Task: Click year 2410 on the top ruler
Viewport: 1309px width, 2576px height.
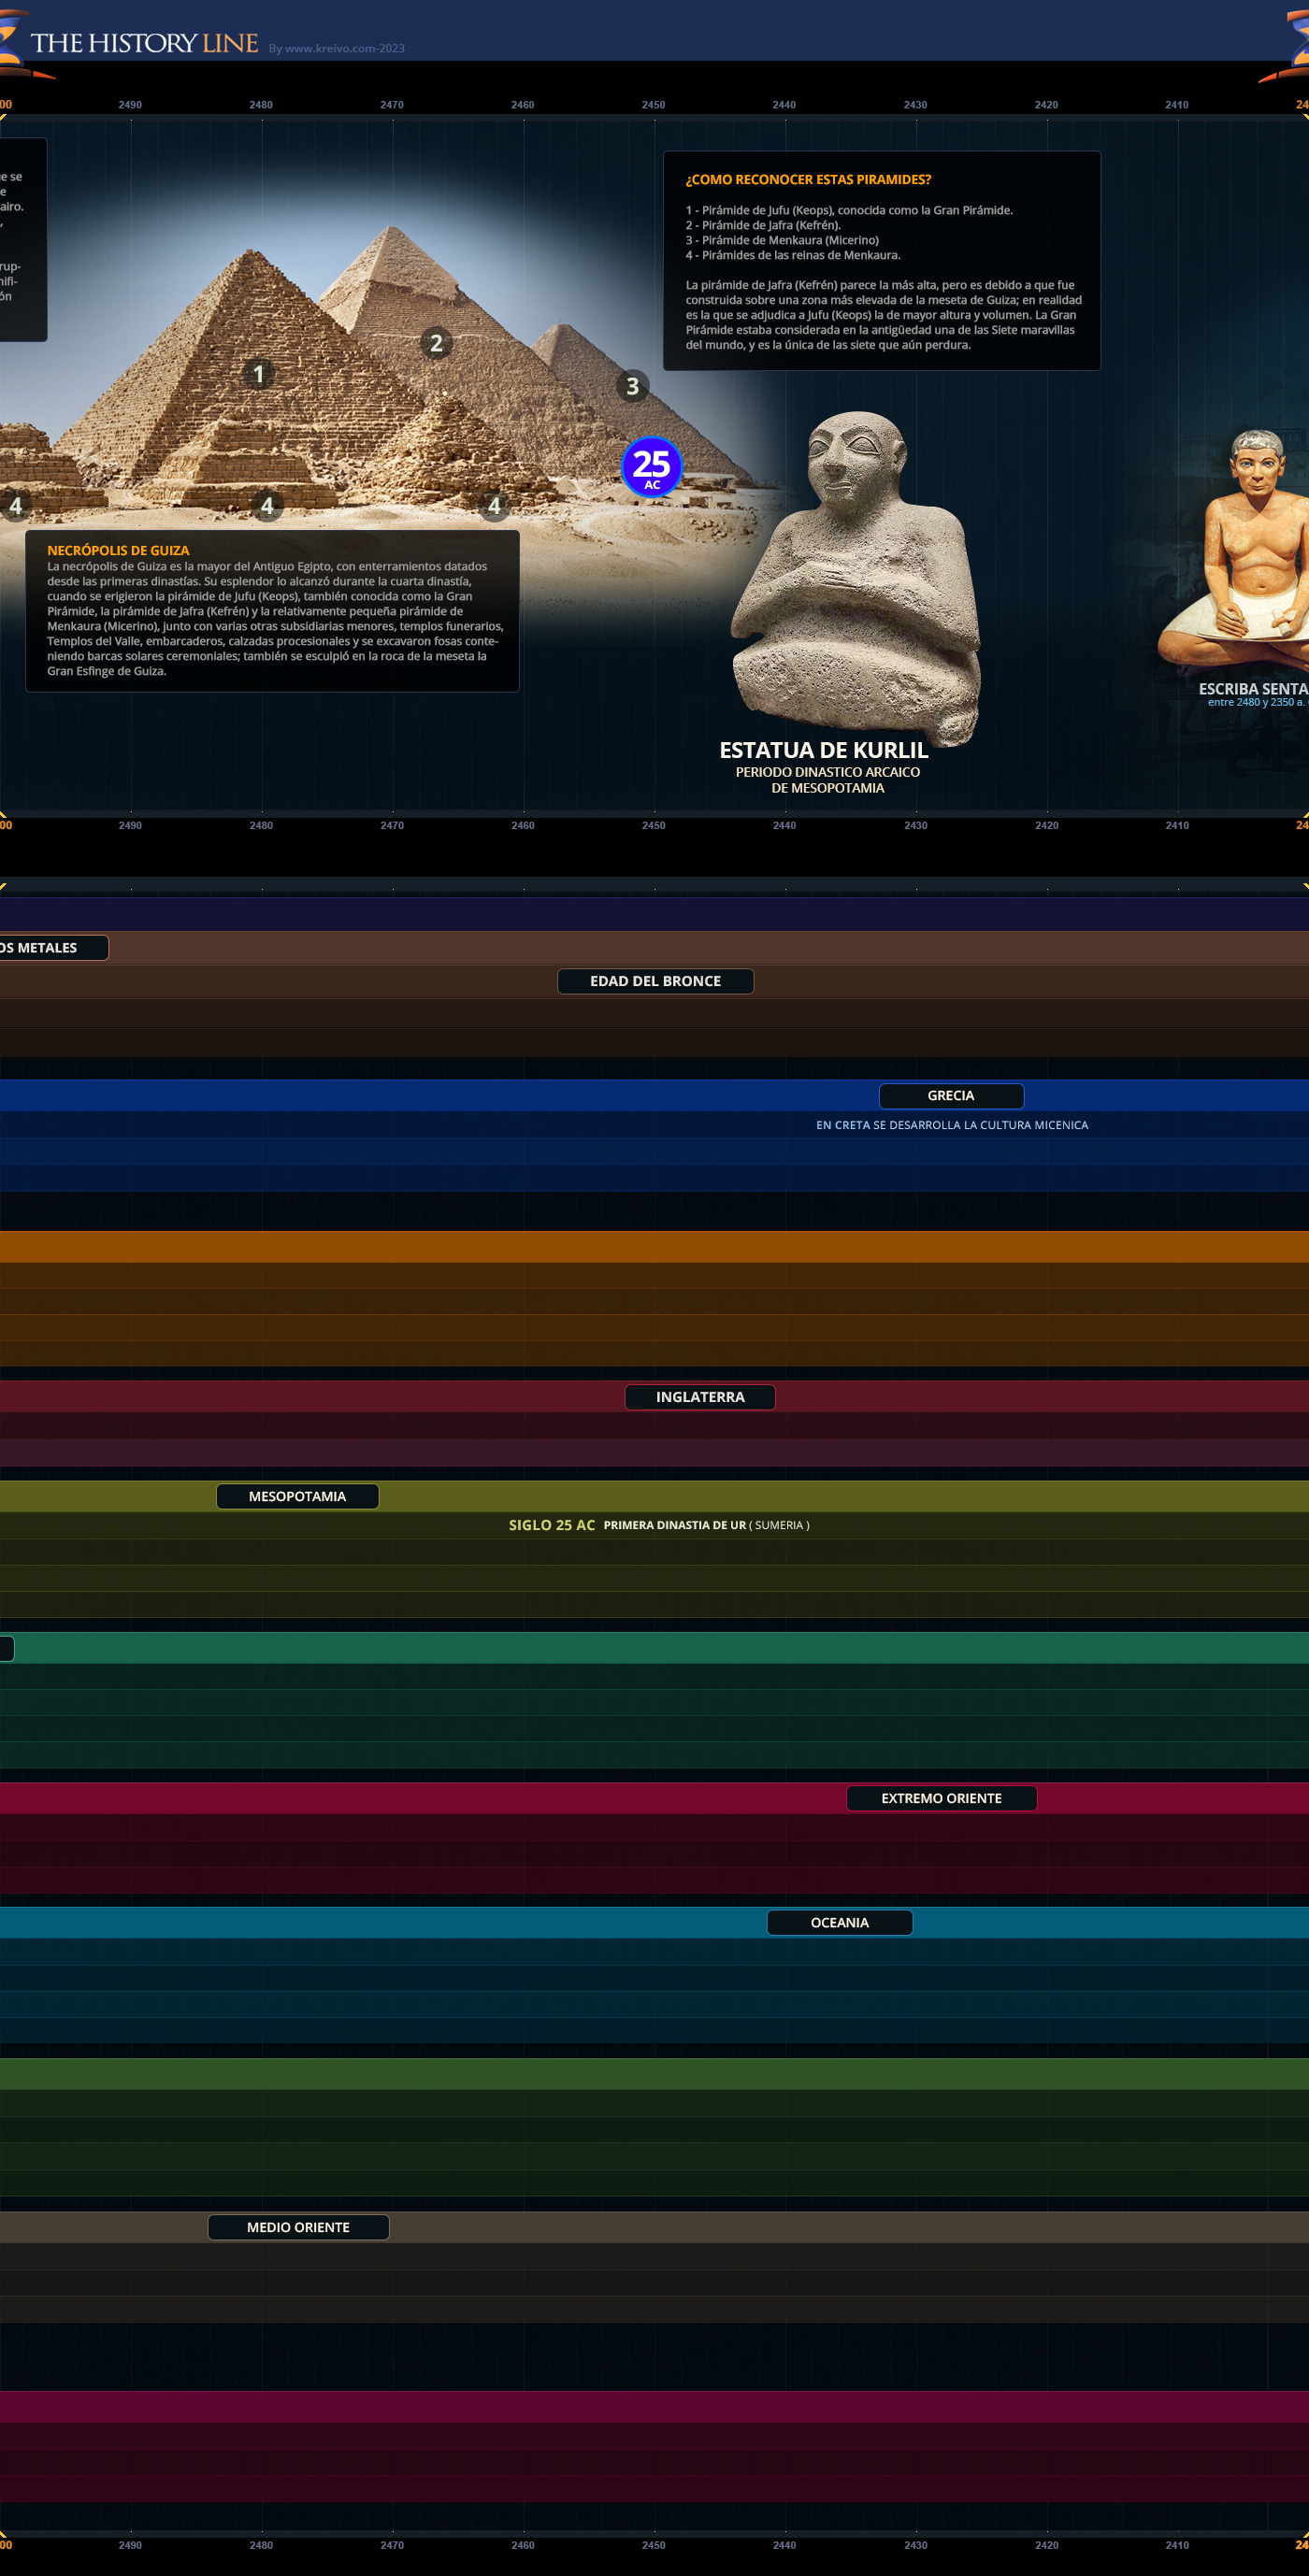Action: tap(1177, 105)
